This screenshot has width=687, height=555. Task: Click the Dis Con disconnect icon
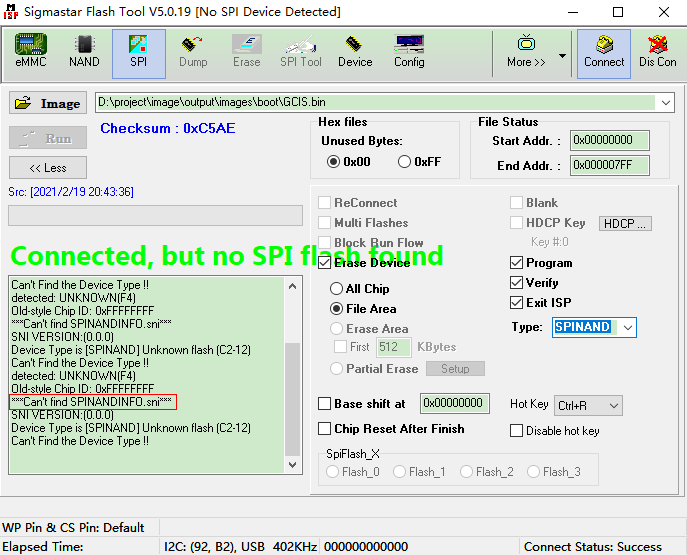658,53
